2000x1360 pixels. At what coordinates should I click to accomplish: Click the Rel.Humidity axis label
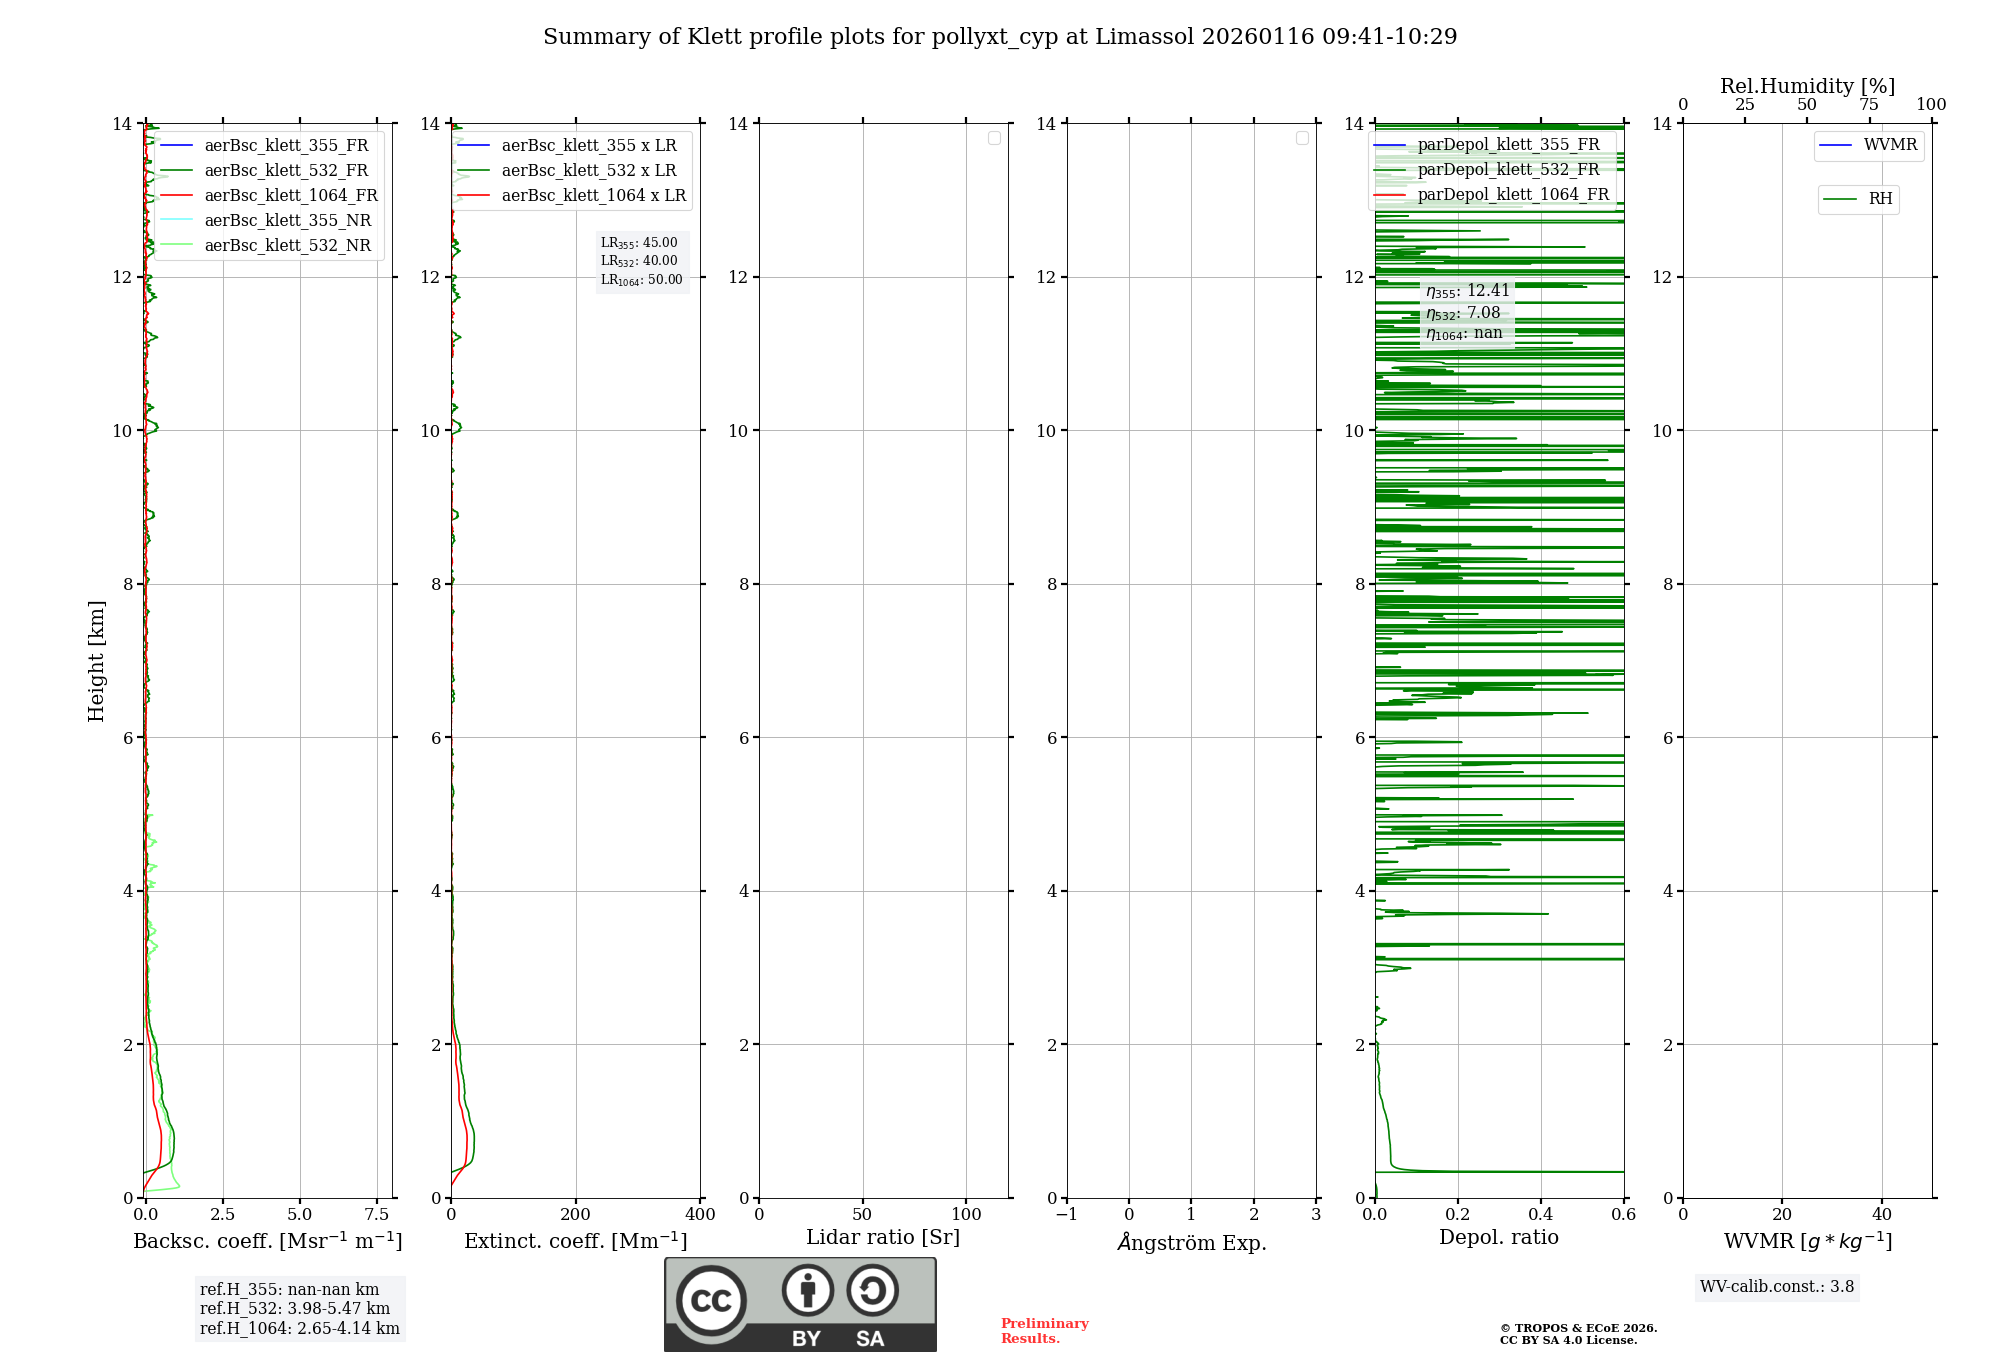point(1807,86)
